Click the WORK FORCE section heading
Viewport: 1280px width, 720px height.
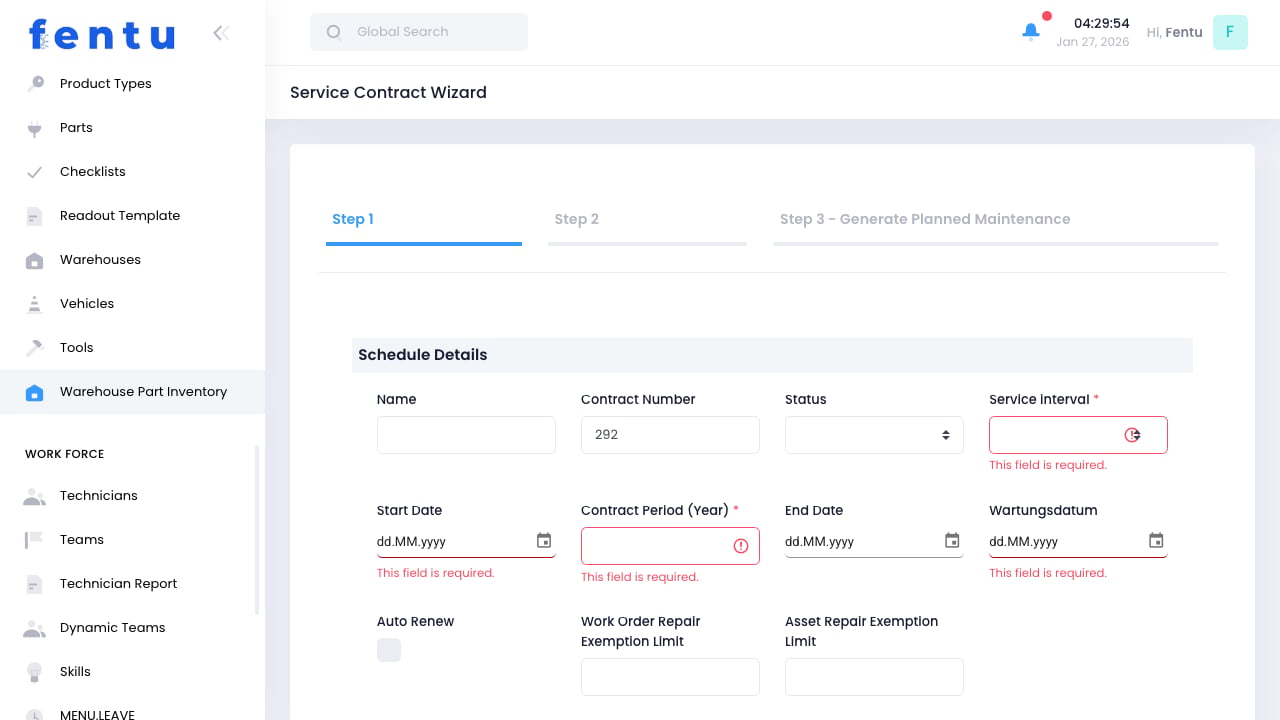(x=64, y=454)
